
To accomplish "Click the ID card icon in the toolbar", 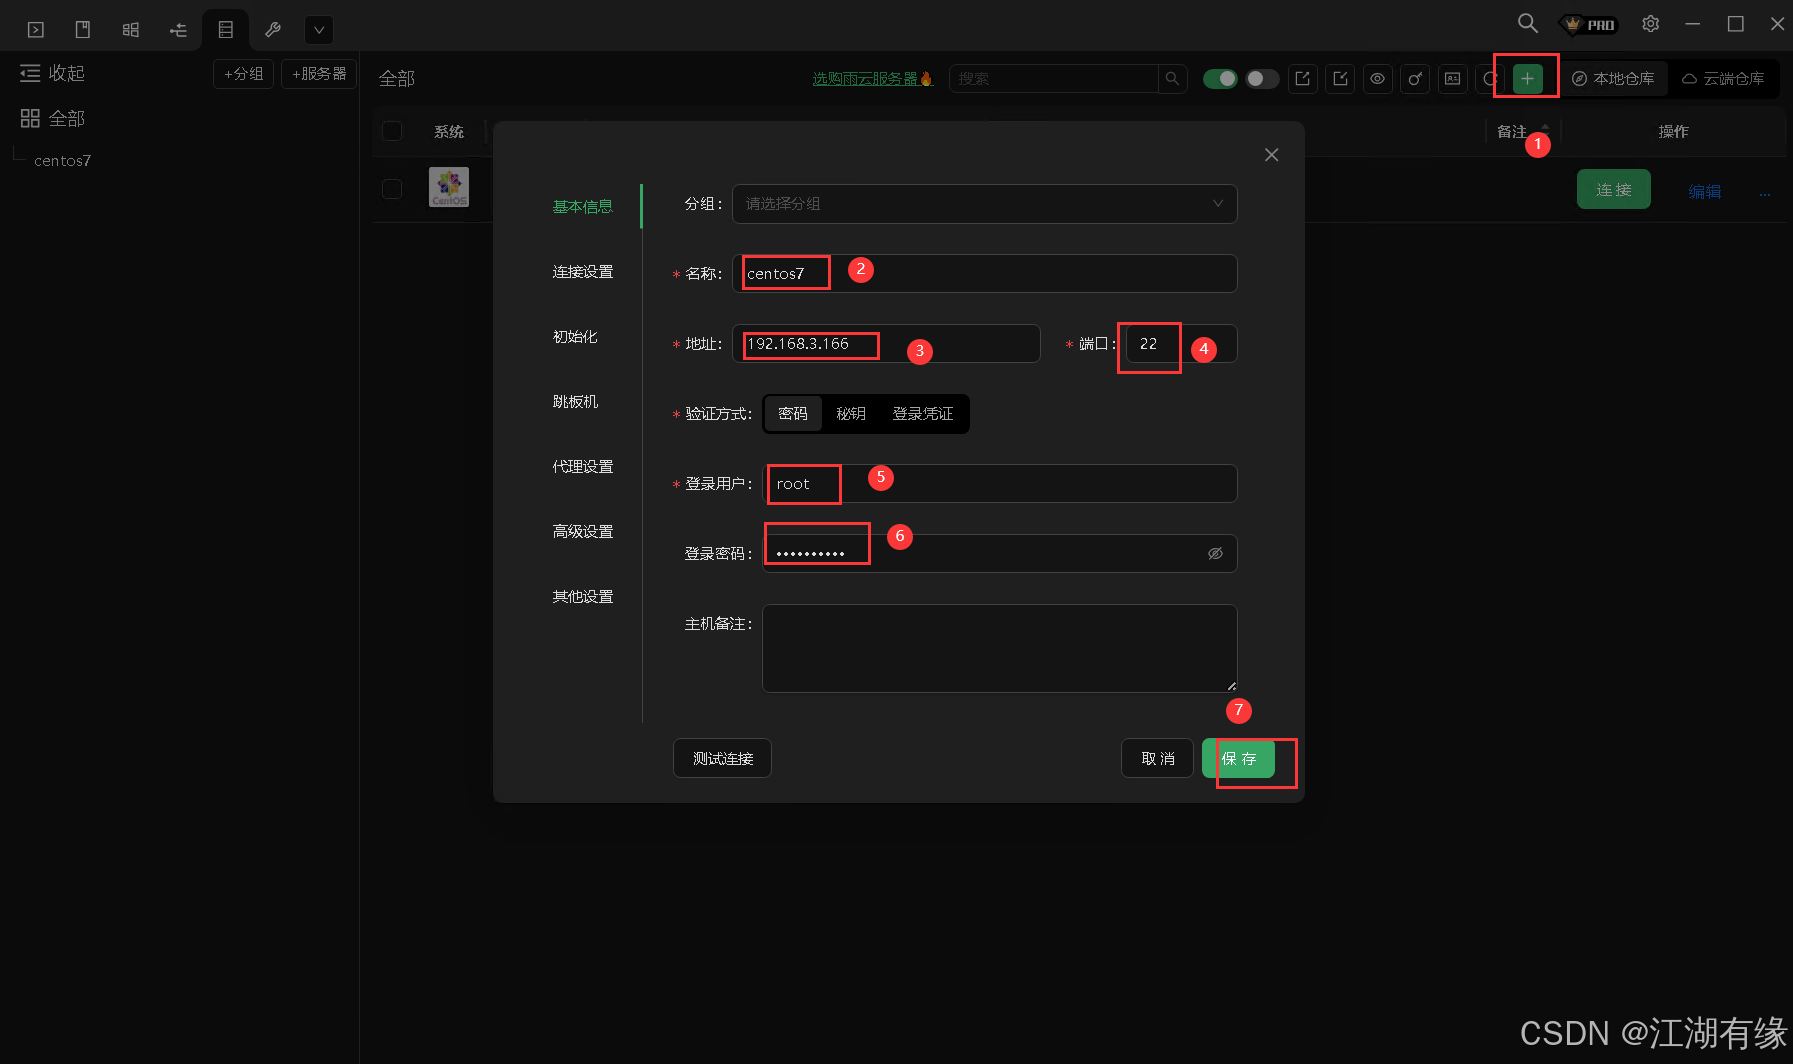I will (x=1453, y=78).
